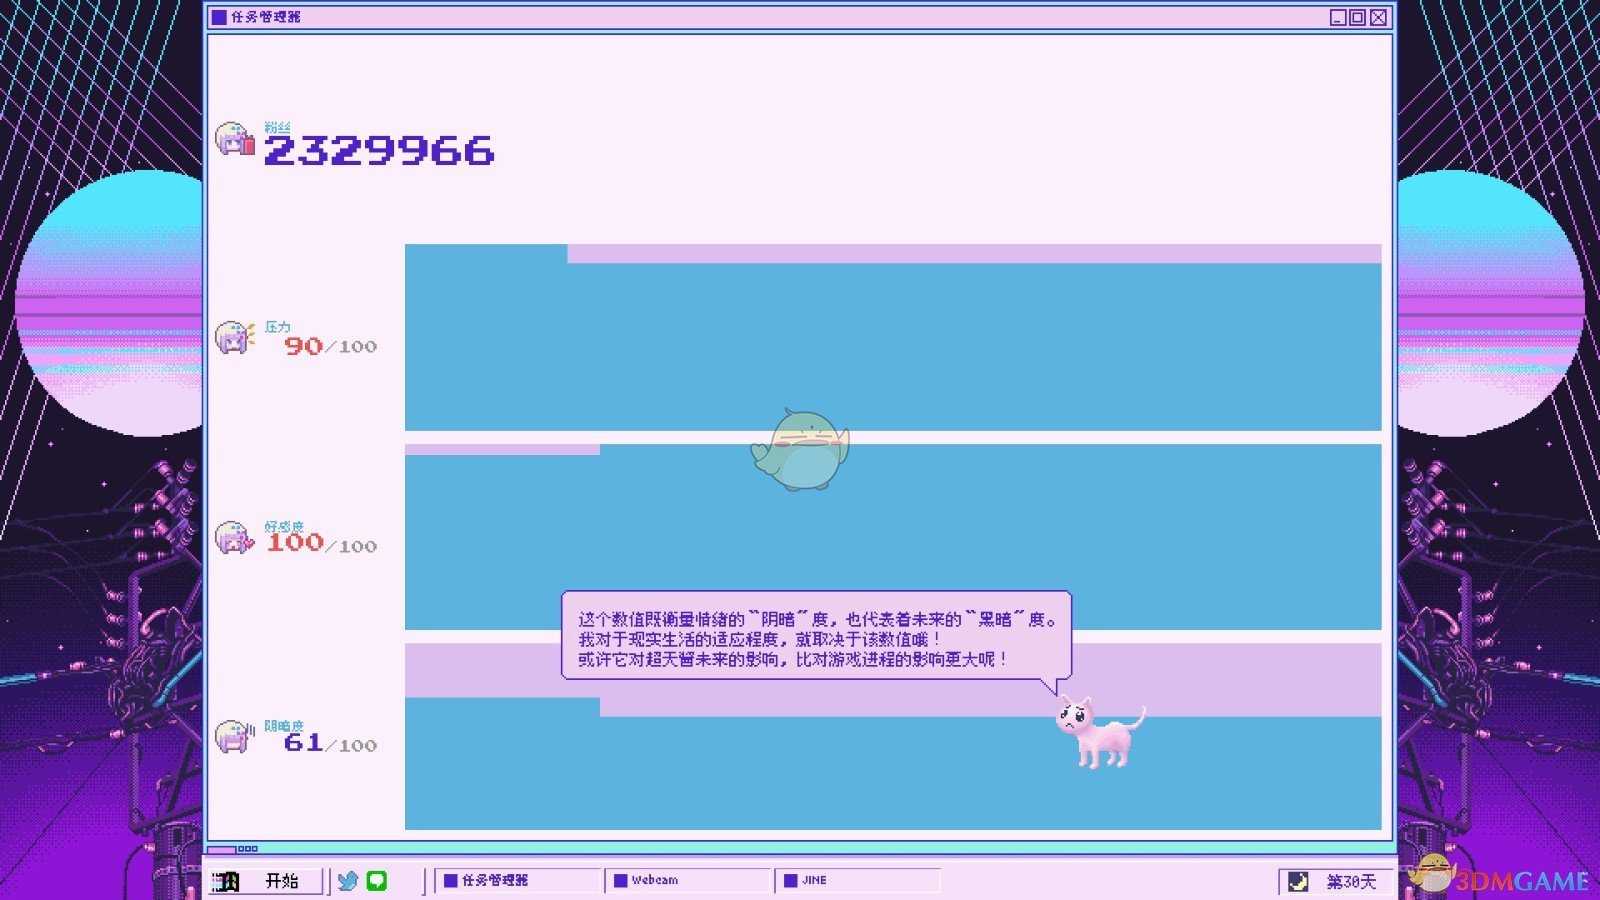Image resolution: width=1600 pixels, height=900 pixels.
Task: Open the green chat bubble icon
Action: [x=377, y=881]
